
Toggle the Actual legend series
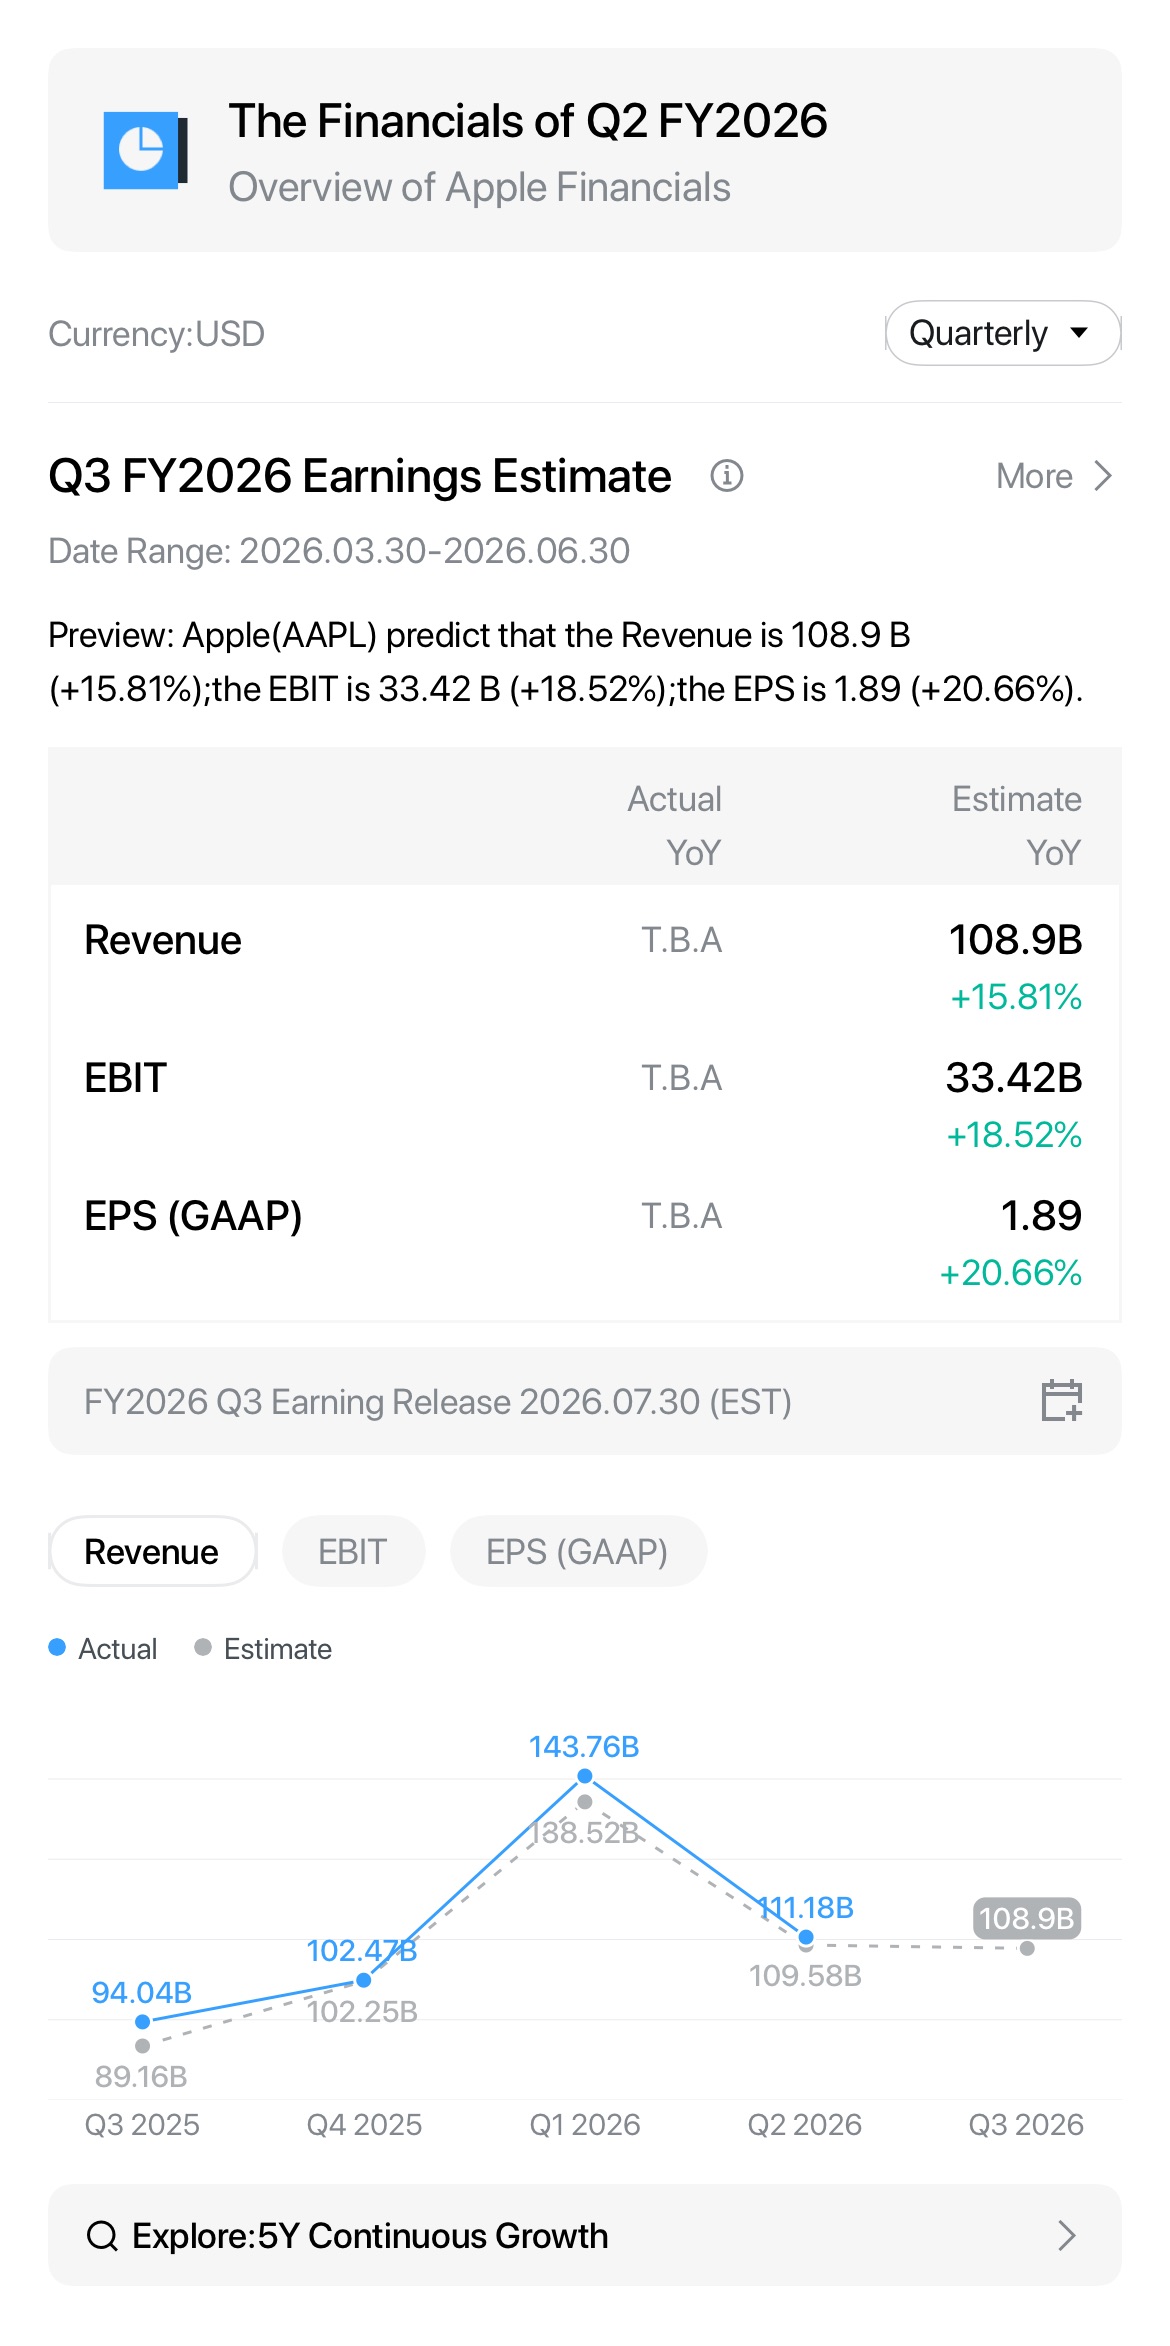click(x=103, y=1648)
